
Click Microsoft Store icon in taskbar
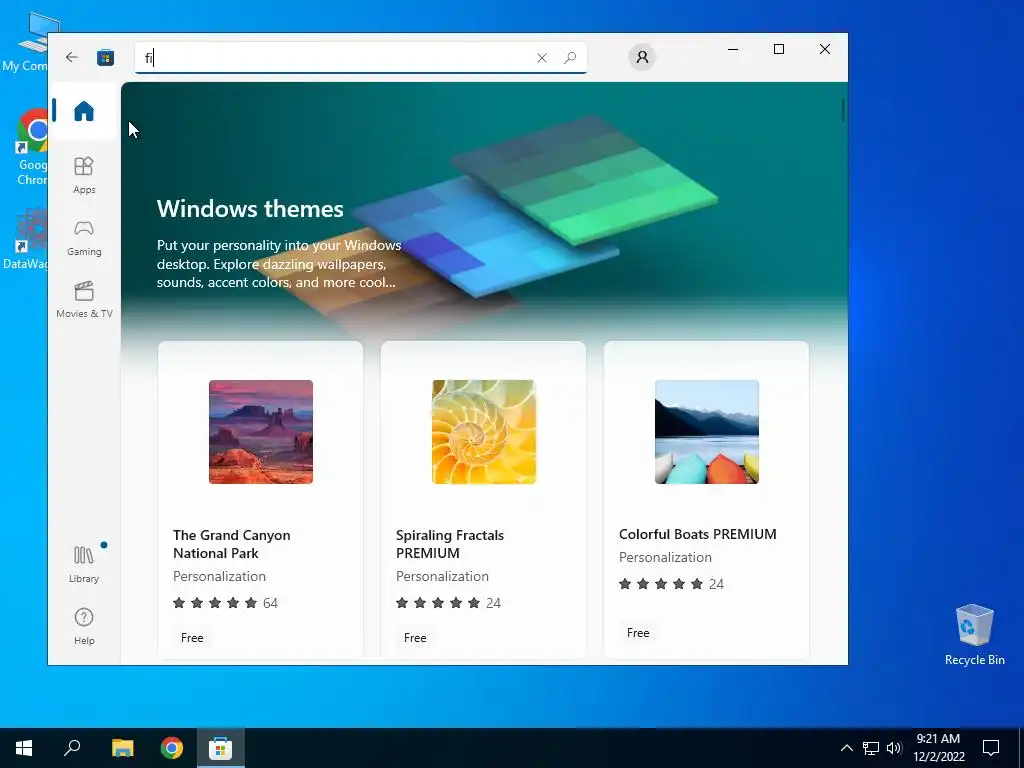click(221, 748)
